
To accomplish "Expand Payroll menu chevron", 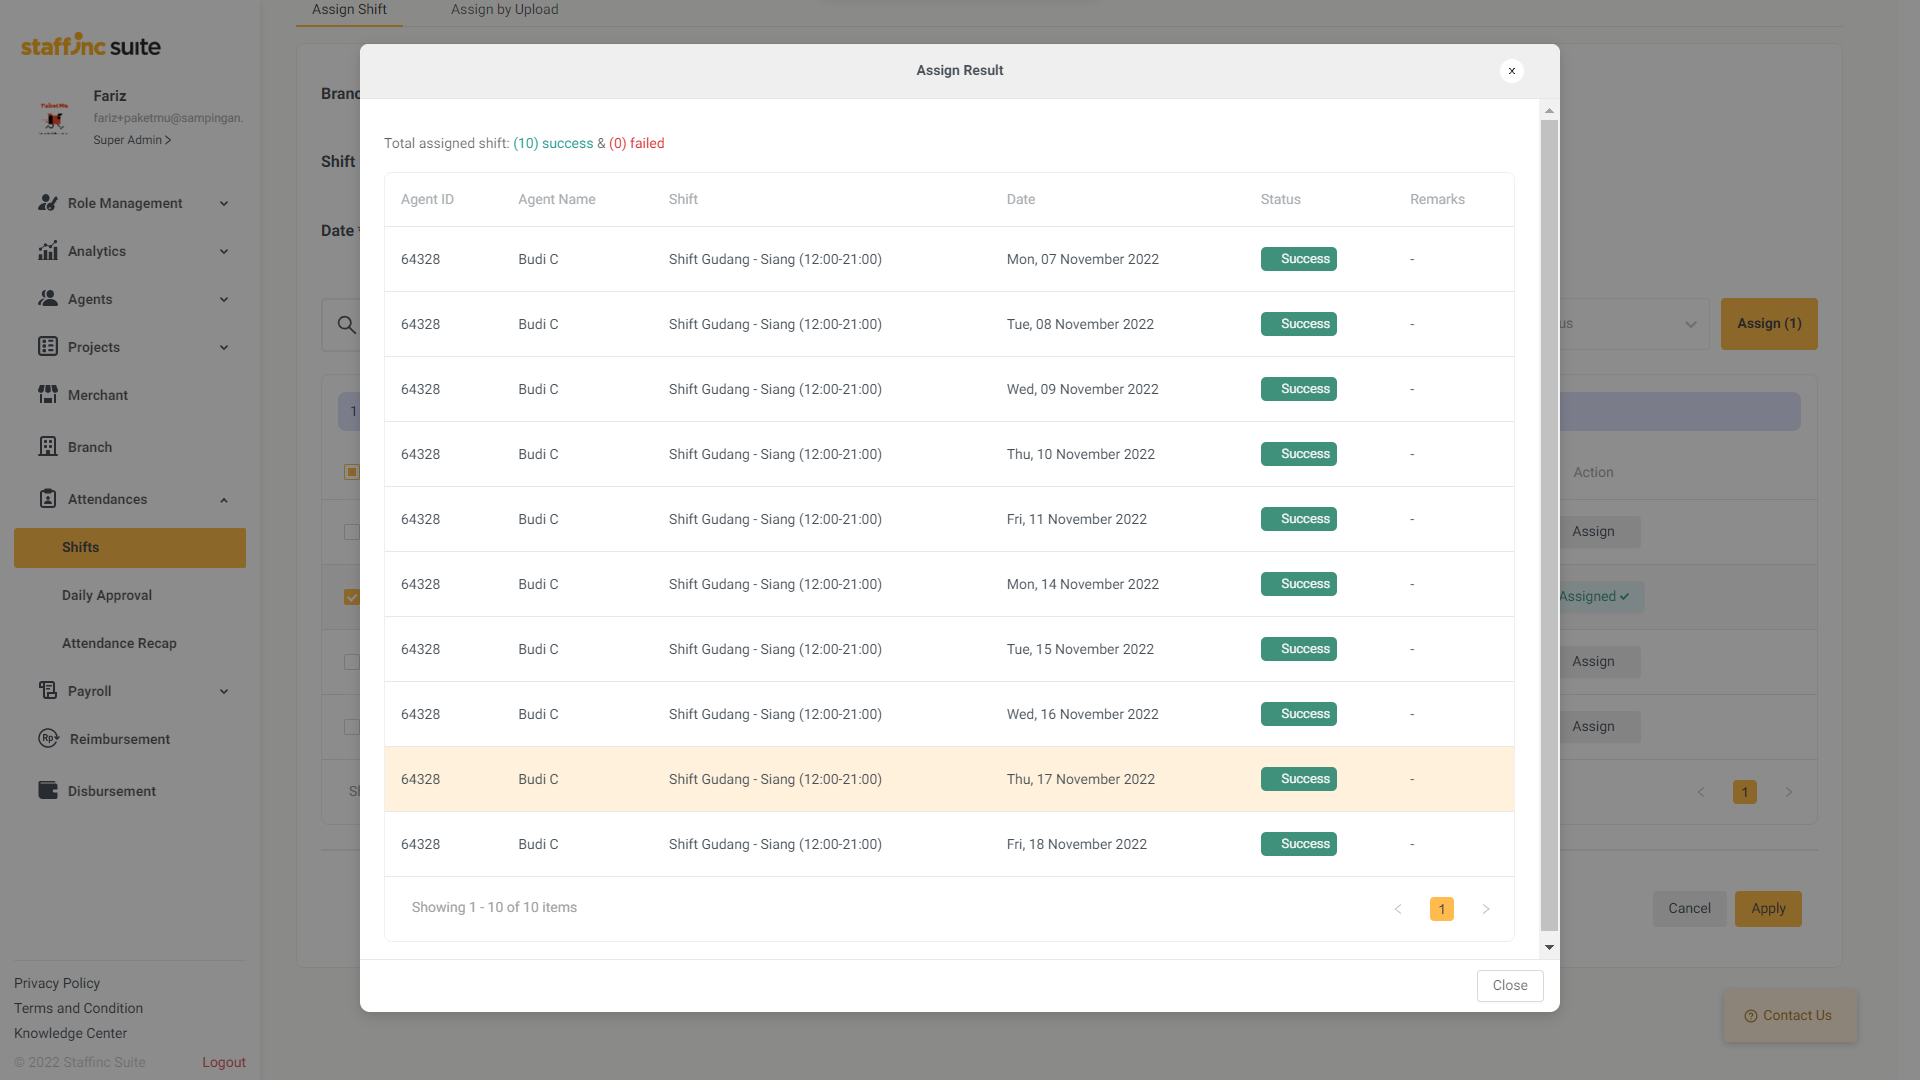I will tap(224, 692).
